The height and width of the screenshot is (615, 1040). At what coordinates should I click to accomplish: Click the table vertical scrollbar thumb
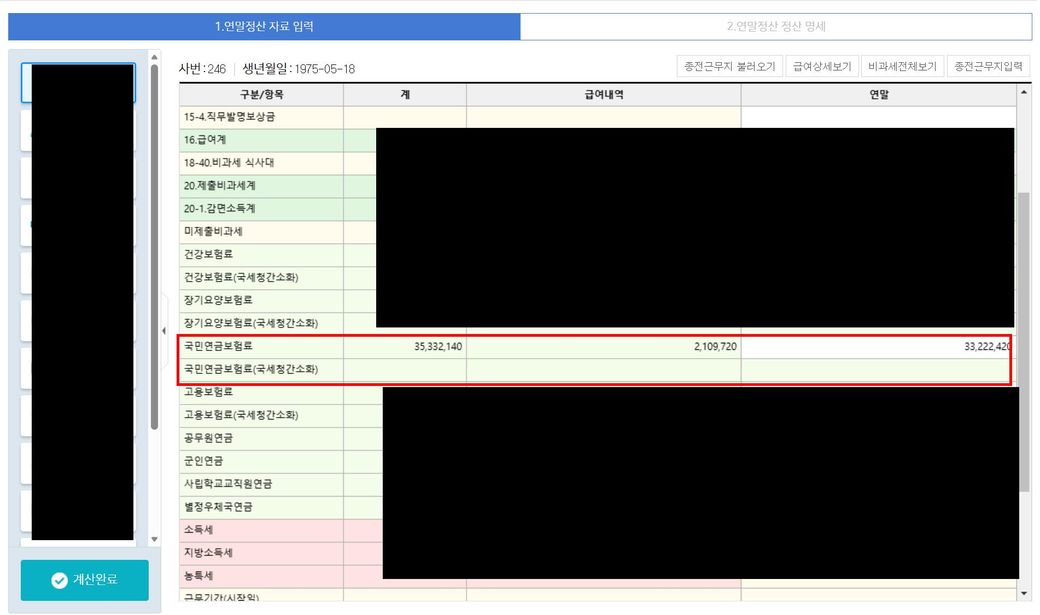click(x=1024, y=340)
